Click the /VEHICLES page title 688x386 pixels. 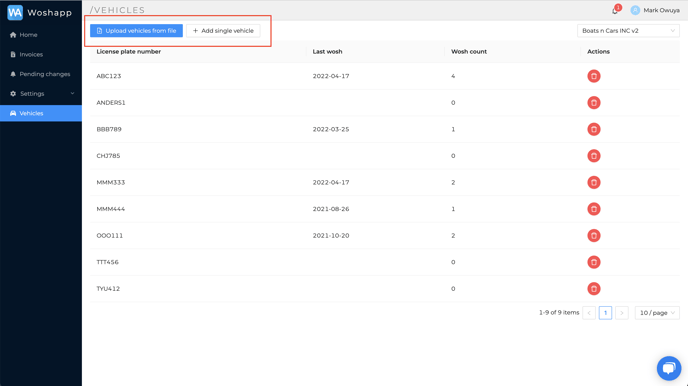point(117,10)
